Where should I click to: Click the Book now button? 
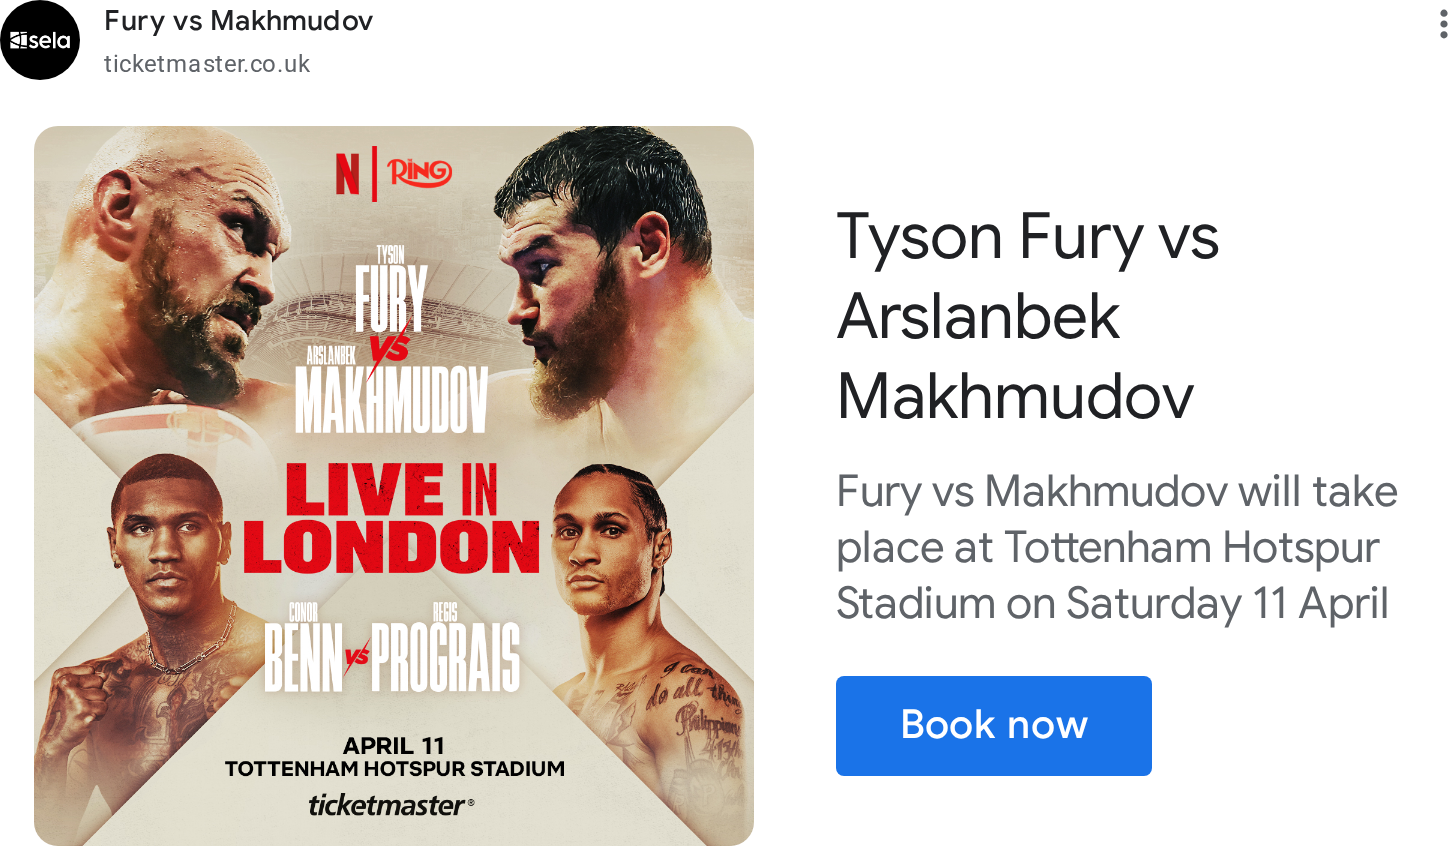[x=994, y=726]
